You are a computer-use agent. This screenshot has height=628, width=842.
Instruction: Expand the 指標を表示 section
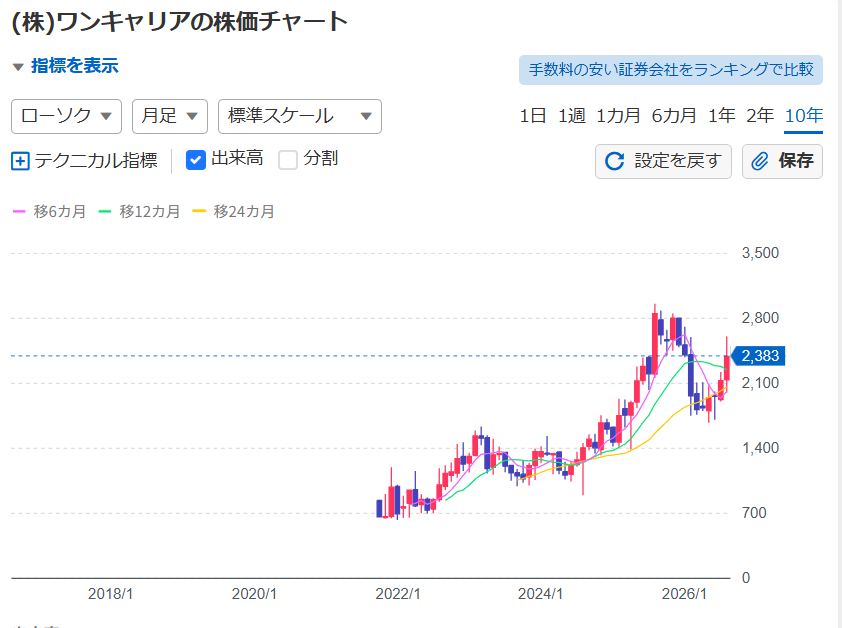coord(65,66)
